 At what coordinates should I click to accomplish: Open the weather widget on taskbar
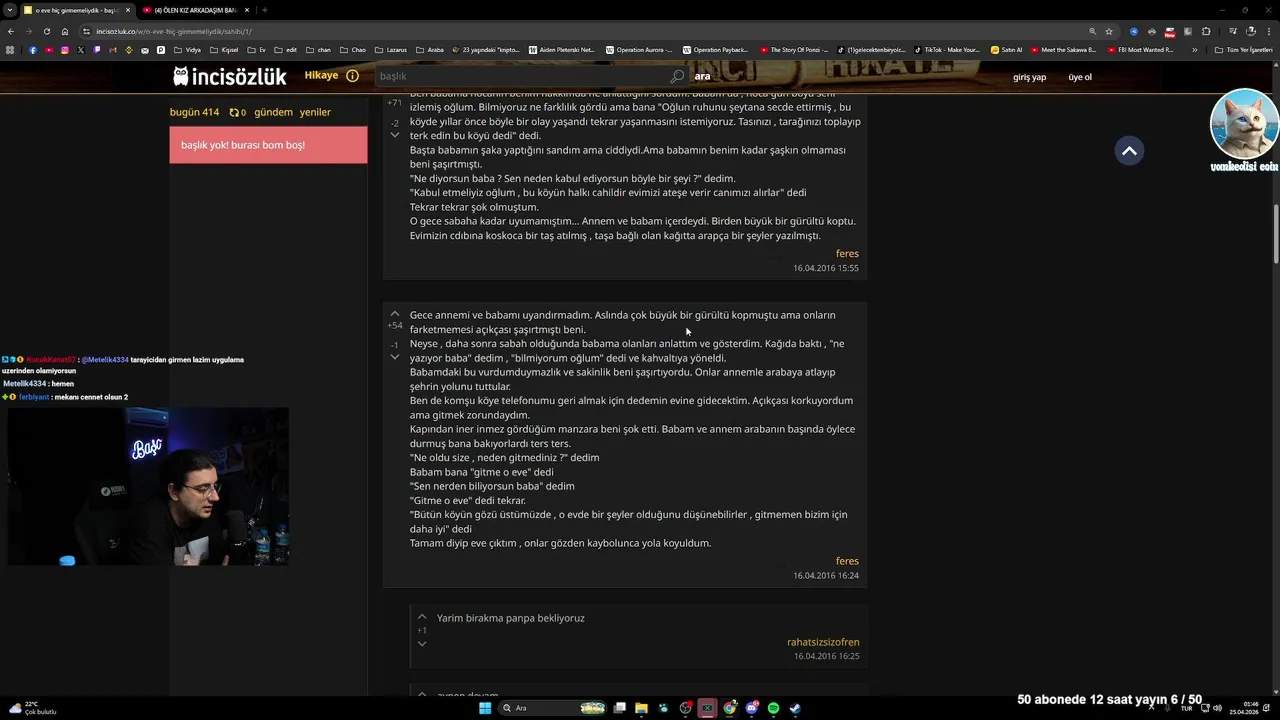[x=32, y=708]
